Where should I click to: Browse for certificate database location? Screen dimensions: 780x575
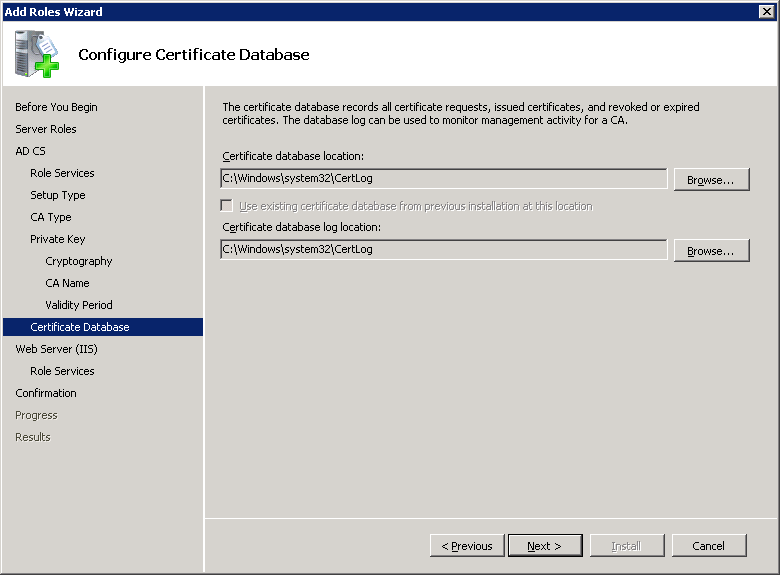[711, 180]
